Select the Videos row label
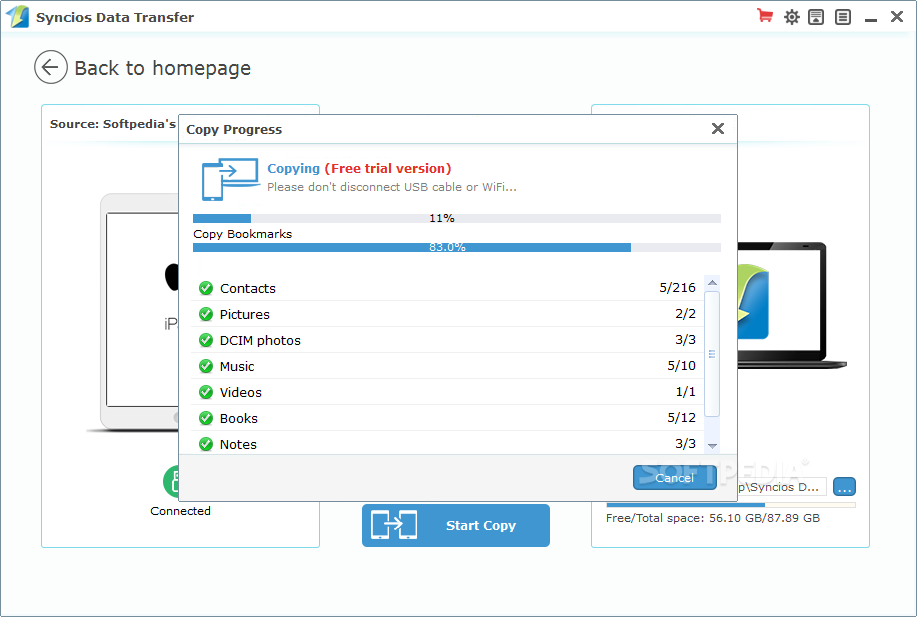 tap(240, 392)
